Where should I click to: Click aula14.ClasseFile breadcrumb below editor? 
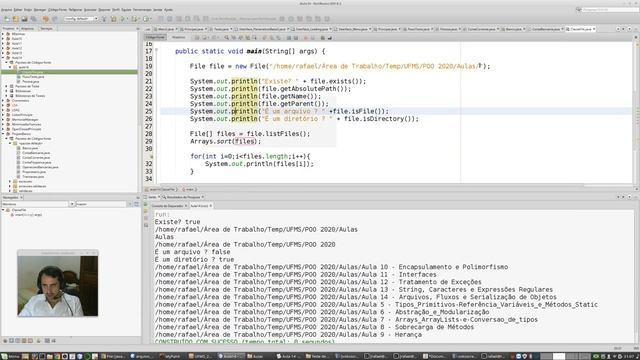click(x=162, y=189)
